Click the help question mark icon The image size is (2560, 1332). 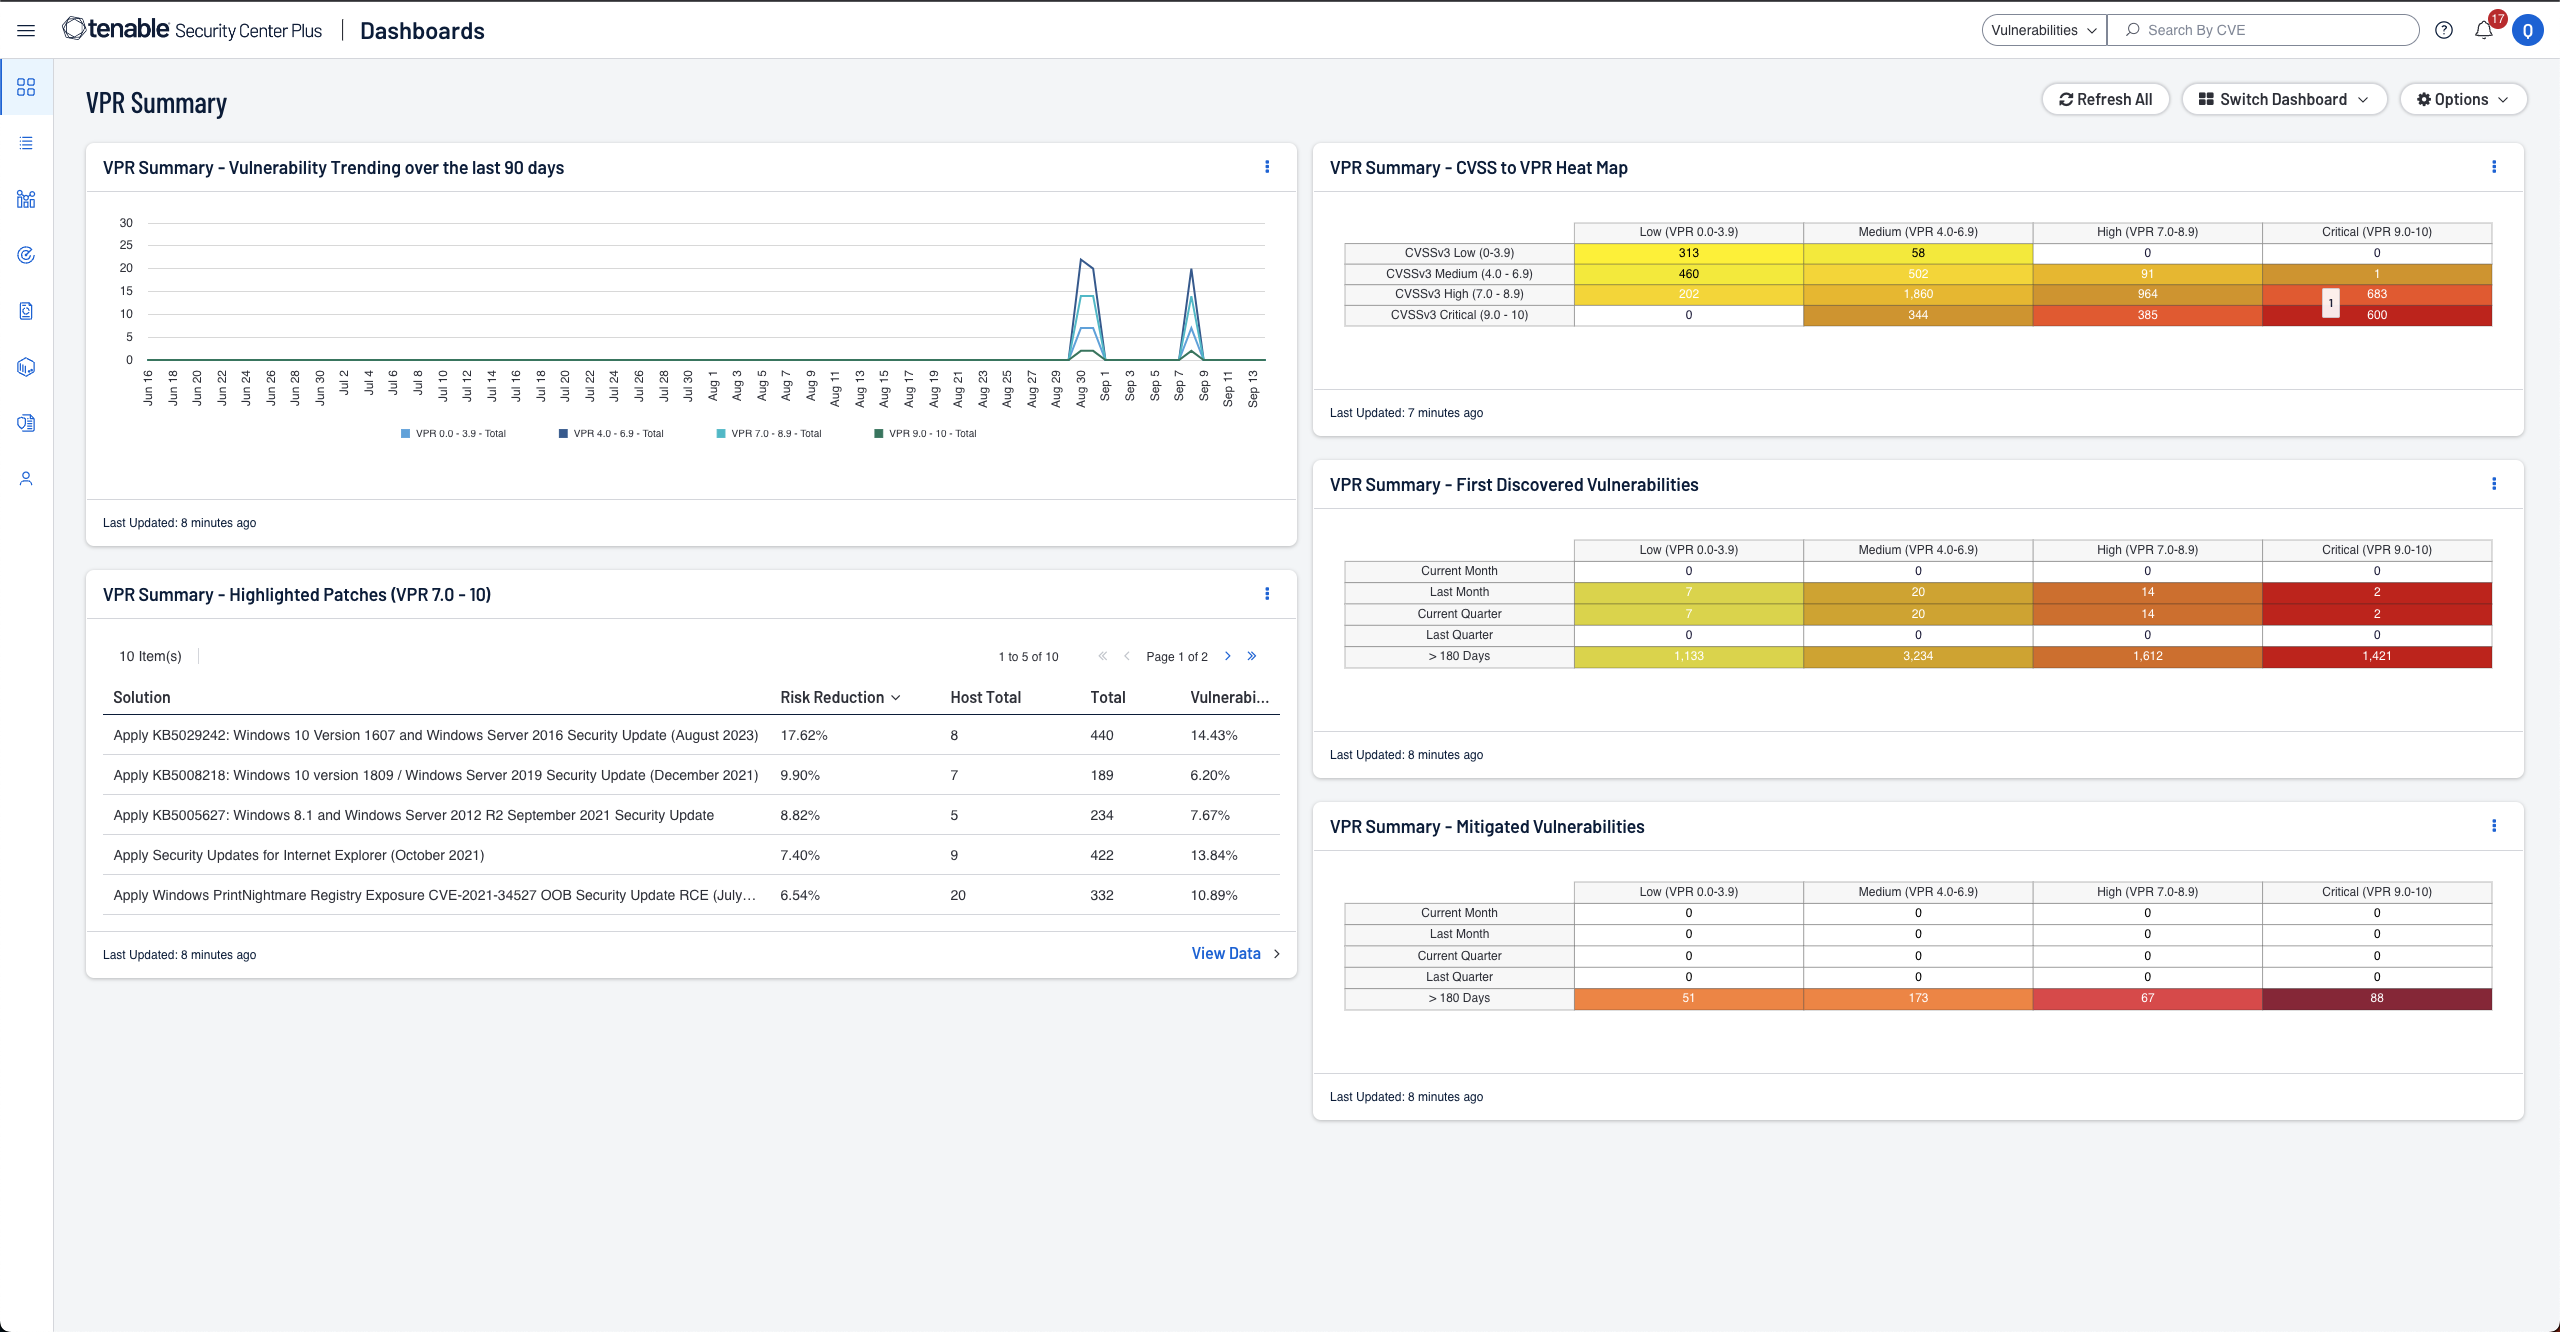click(x=2444, y=31)
